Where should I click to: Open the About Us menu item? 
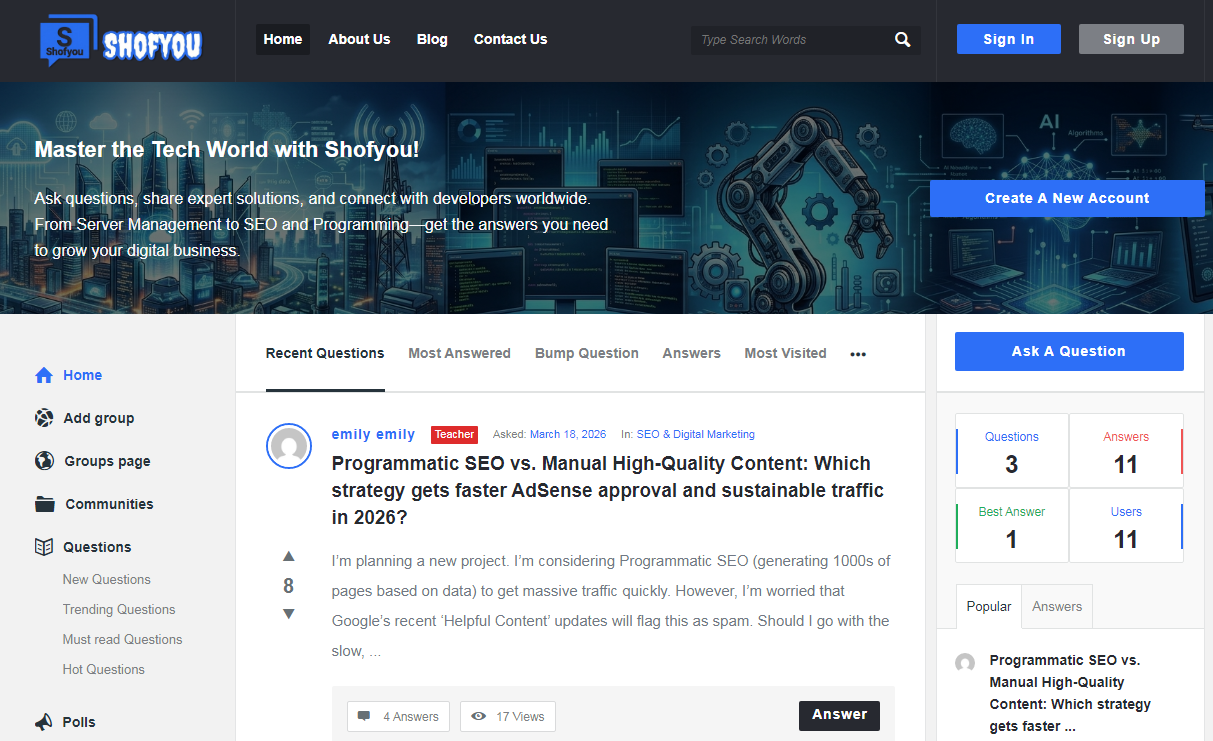coord(359,39)
